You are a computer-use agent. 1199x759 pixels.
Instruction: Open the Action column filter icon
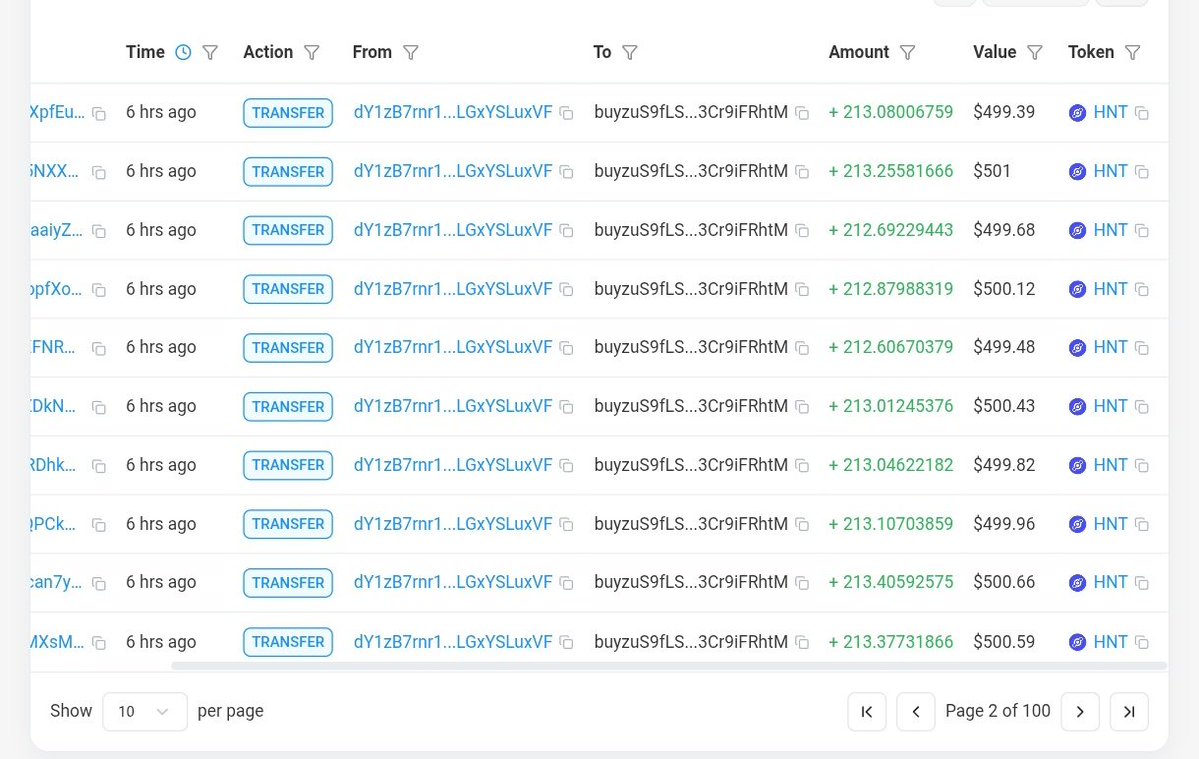point(312,52)
